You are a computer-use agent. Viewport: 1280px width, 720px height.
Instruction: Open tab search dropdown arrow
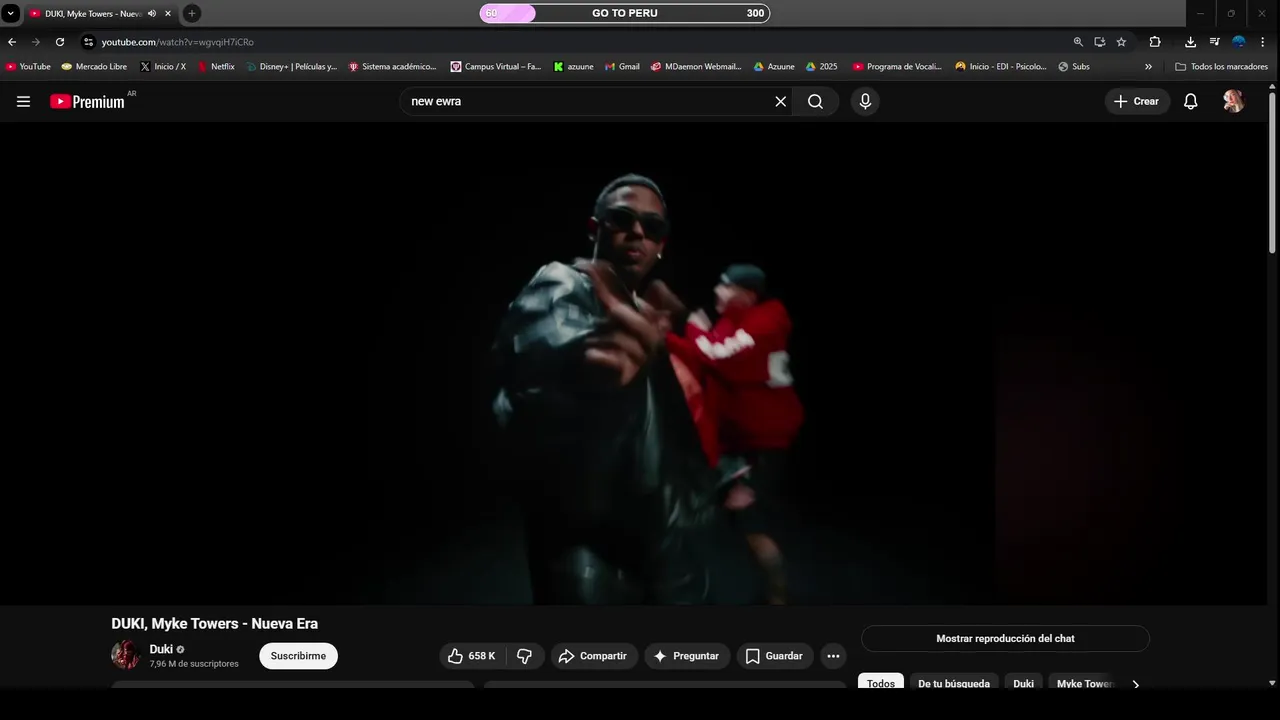[x=10, y=13]
